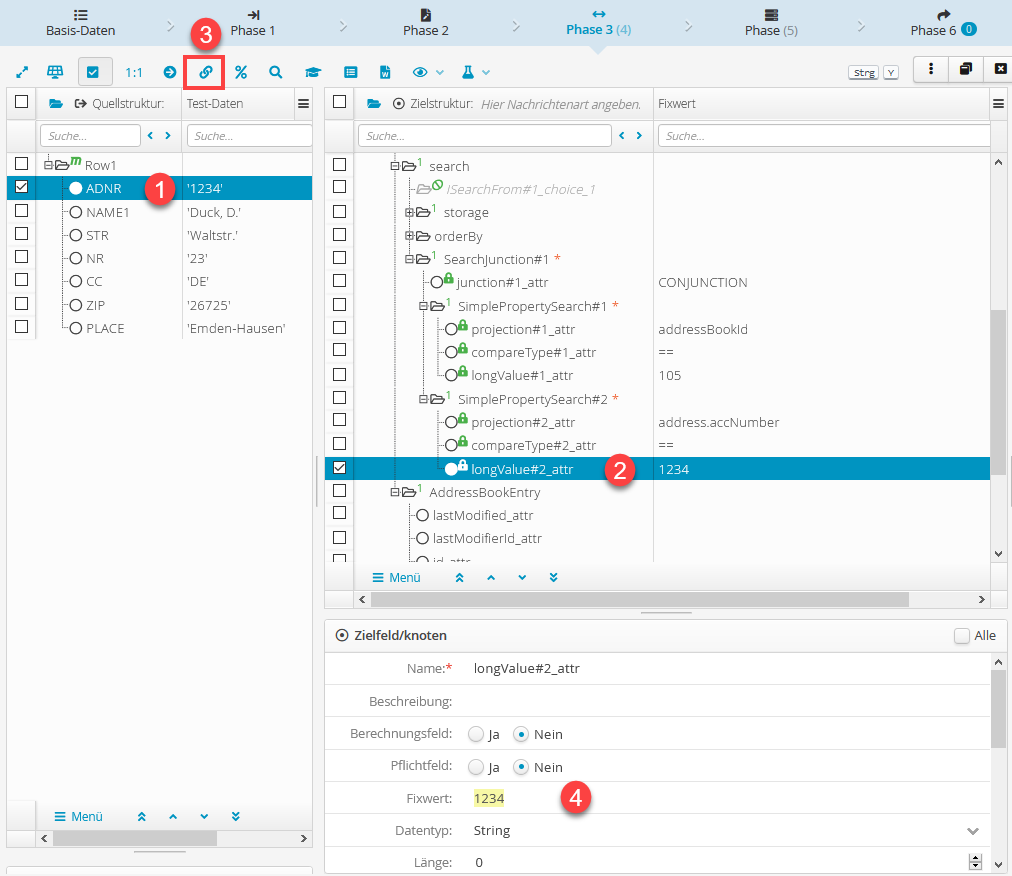
Task: Switch to Phase 2 tab
Action: pos(426,23)
